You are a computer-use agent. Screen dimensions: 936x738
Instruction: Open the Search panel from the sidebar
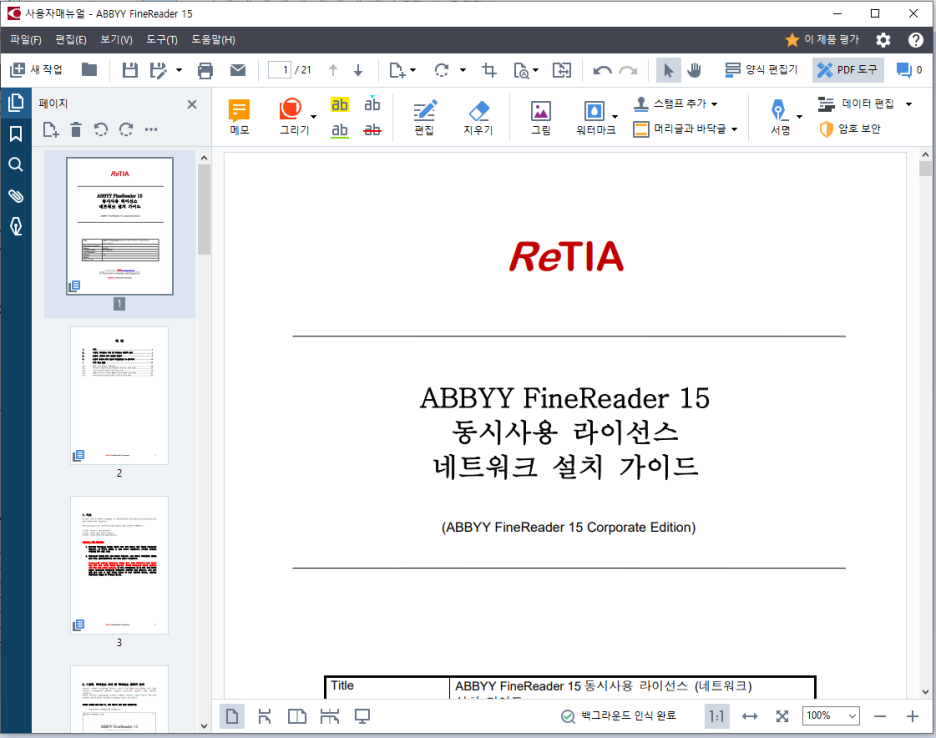click(16, 165)
